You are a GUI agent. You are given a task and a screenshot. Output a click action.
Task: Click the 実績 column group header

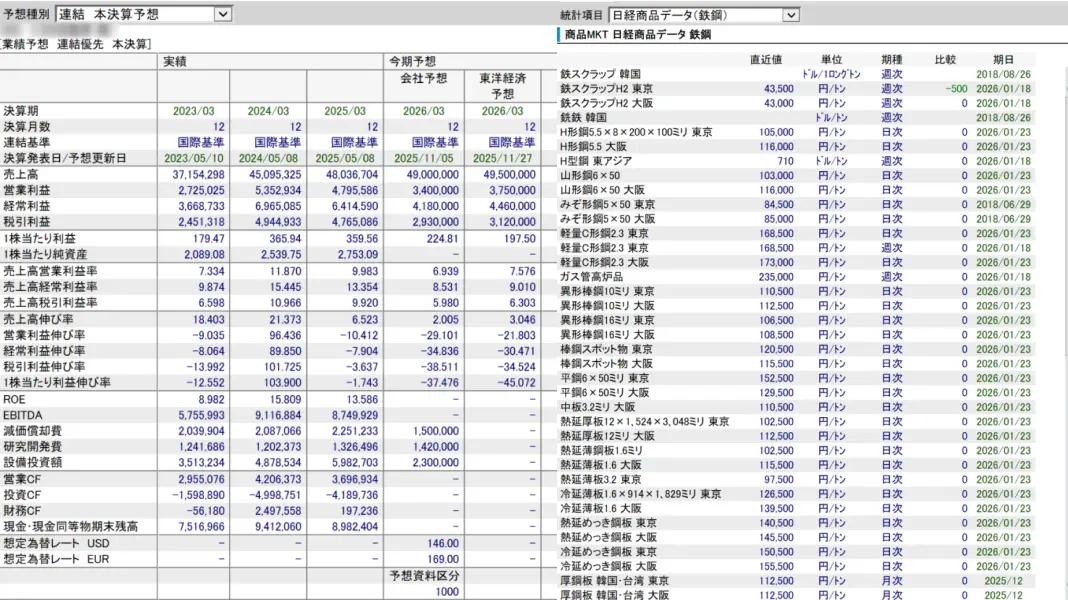(175, 61)
